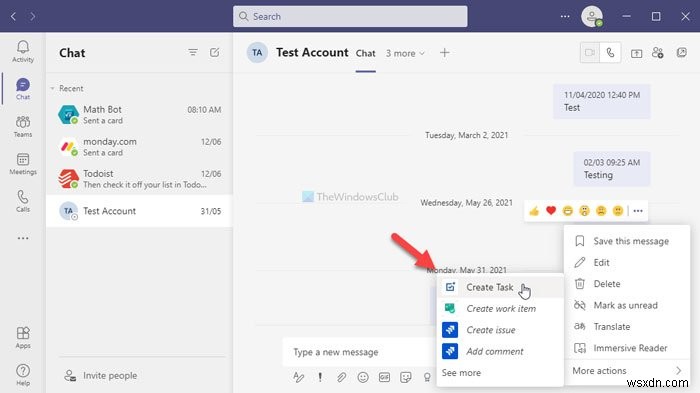The height and width of the screenshot is (393, 700).
Task: Select Mark as unread
Action: [x=627, y=305]
